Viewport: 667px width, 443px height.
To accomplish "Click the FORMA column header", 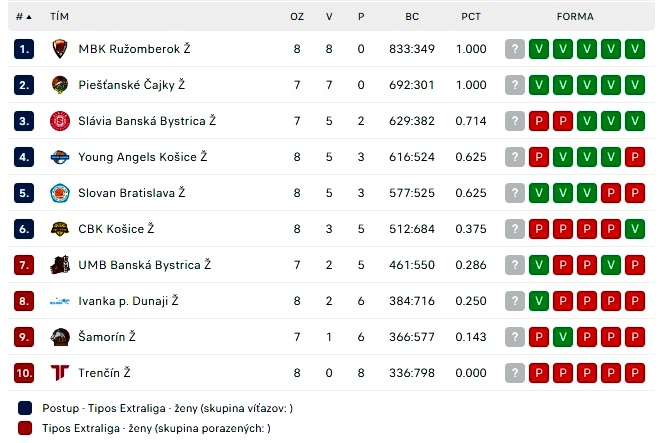I will 575,17.
